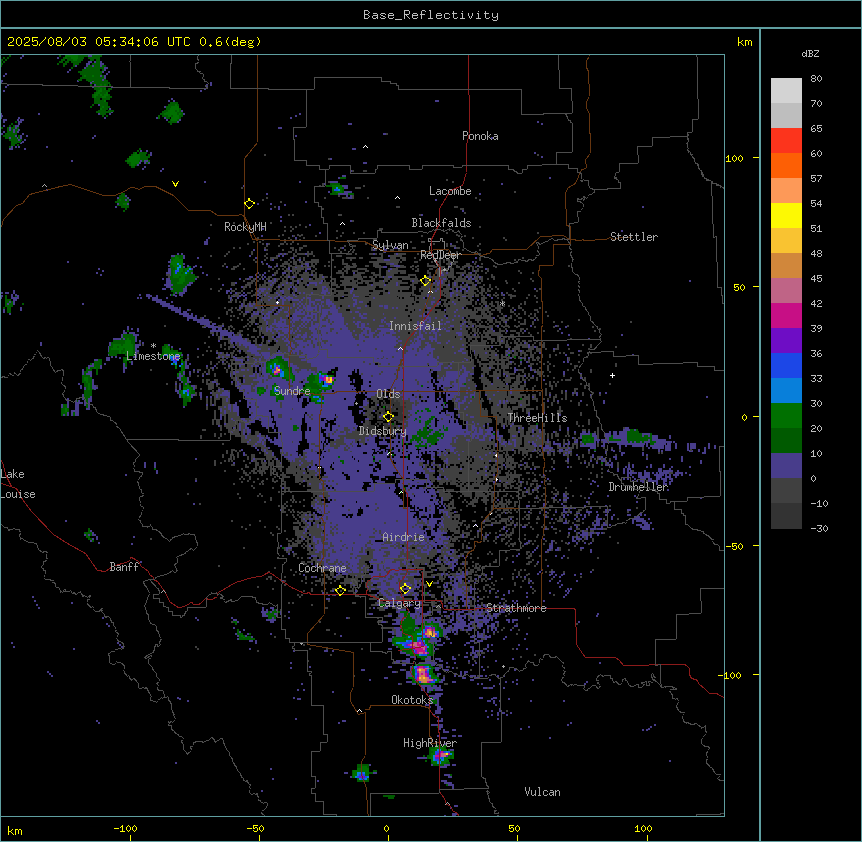The height and width of the screenshot is (842, 862).
Task: Click the -30 value on the dBZ scale
Action: point(819,528)
